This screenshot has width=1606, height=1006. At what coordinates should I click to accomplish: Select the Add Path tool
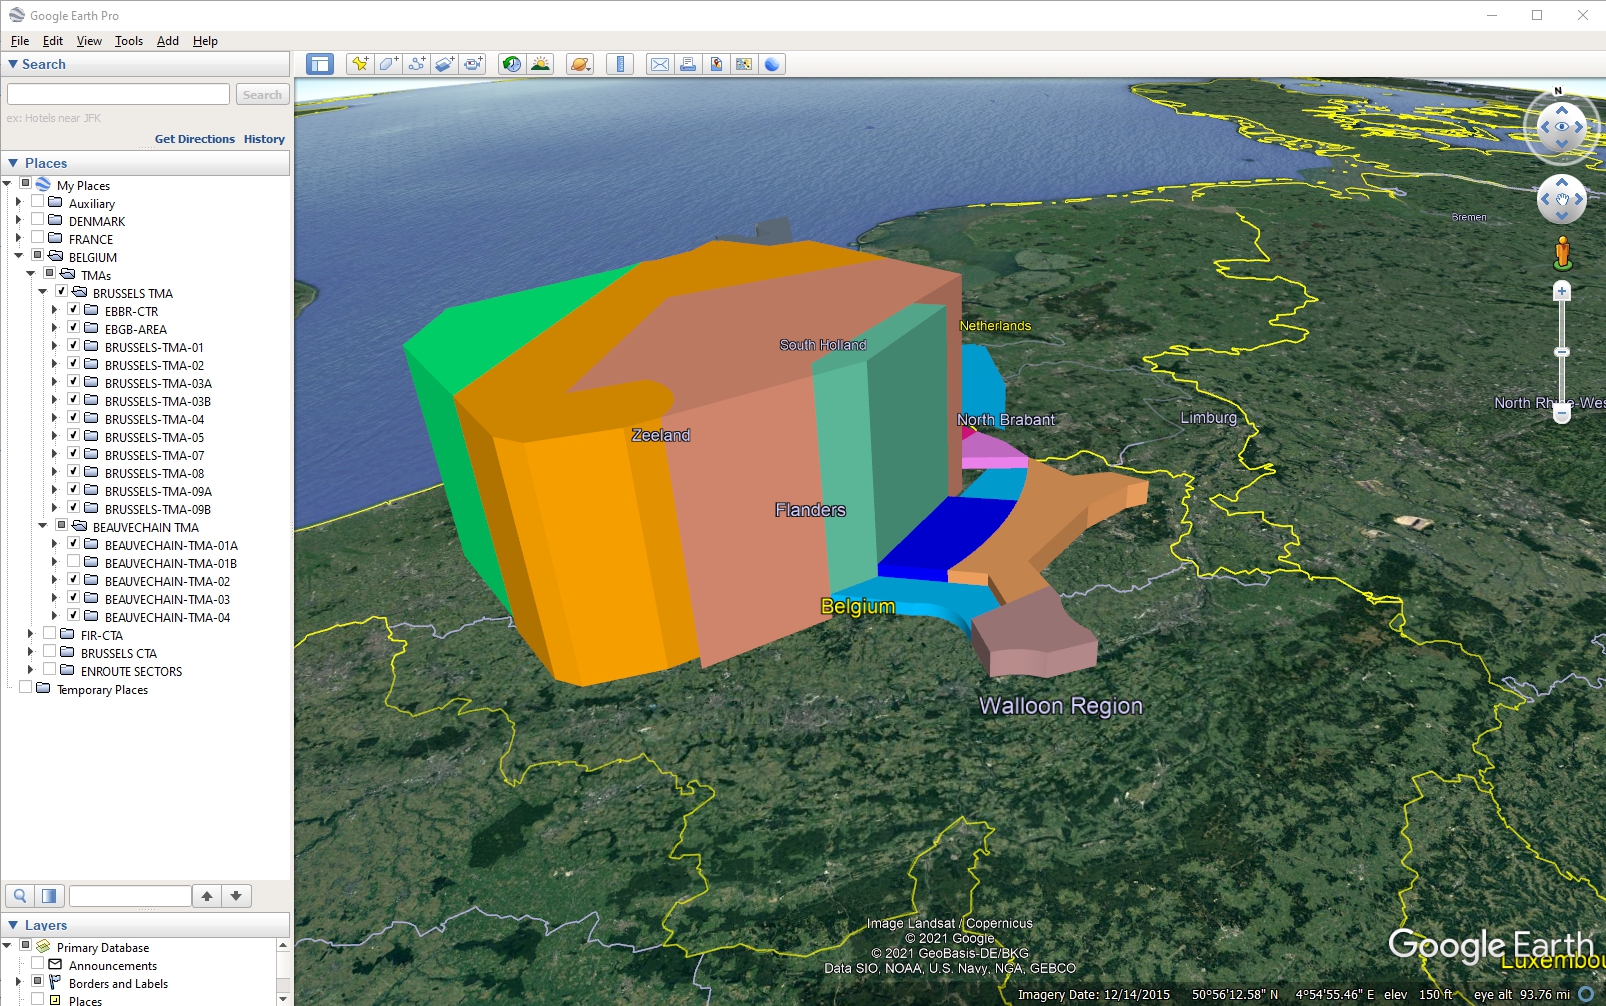(x=416, y=64)
